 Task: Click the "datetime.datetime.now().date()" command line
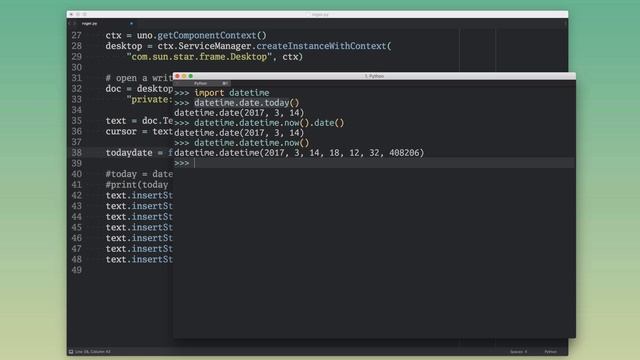[x=269, y=123]
